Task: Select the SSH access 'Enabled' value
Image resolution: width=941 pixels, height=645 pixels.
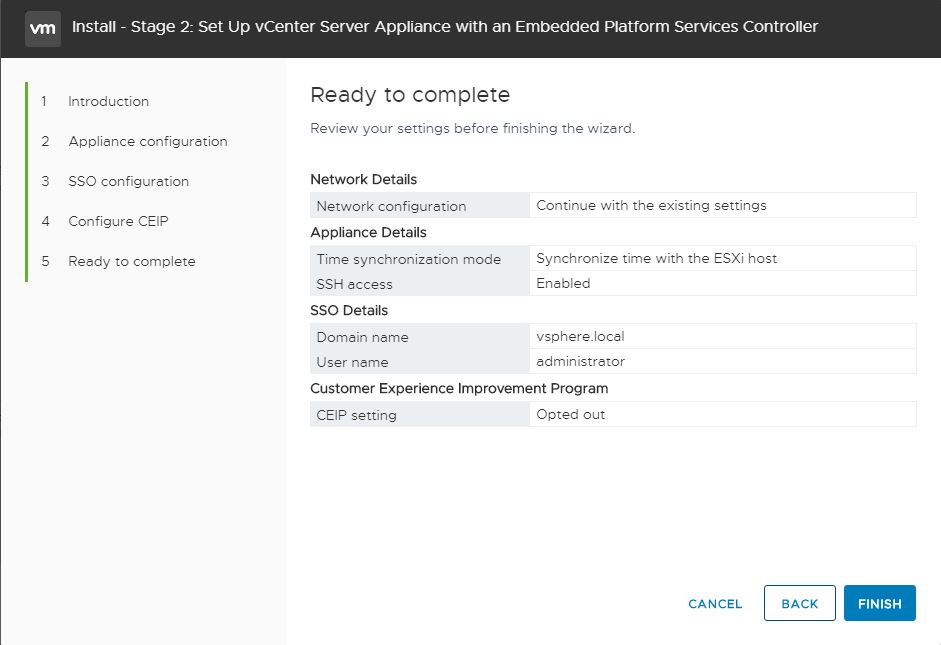Action: click(563, 283)
